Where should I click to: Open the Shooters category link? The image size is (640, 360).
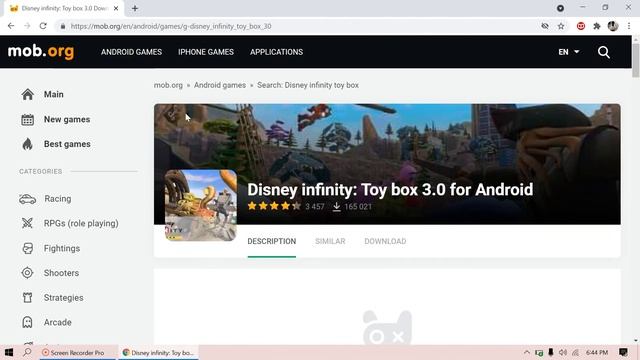(61, 273)
